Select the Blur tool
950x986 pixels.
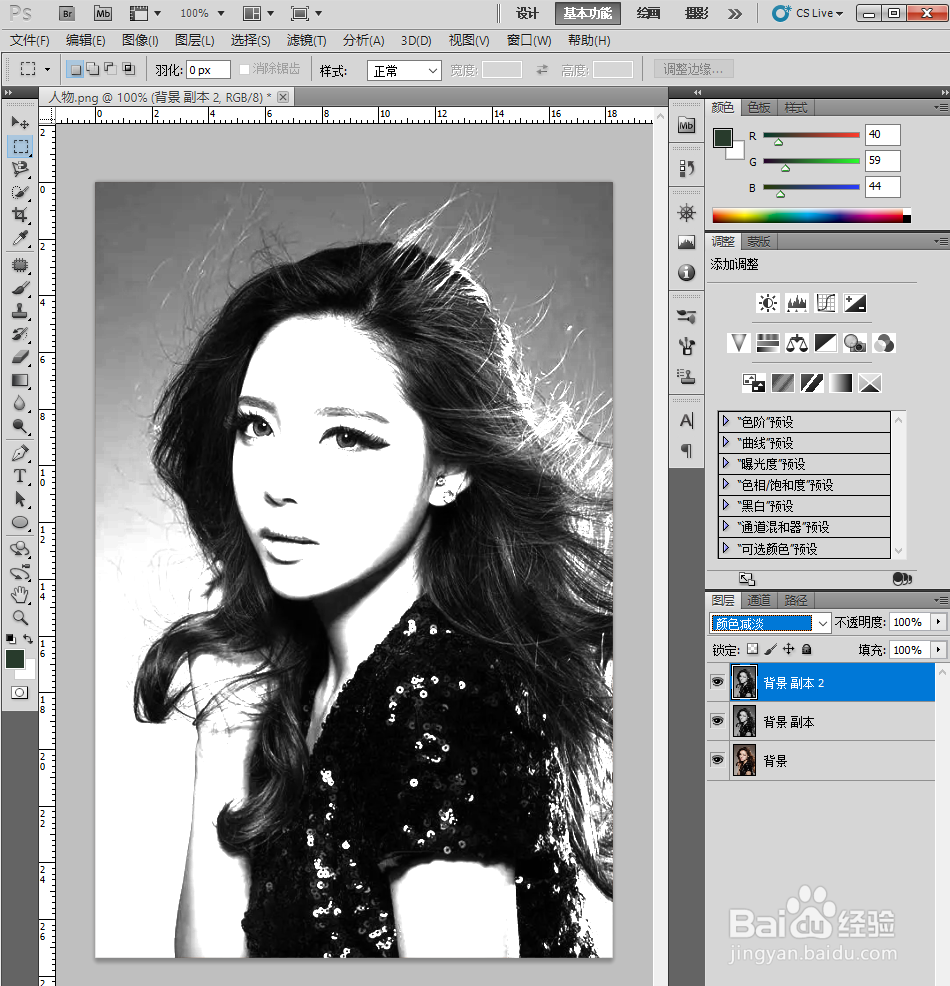pyautogui.click(x=20, y=402)
